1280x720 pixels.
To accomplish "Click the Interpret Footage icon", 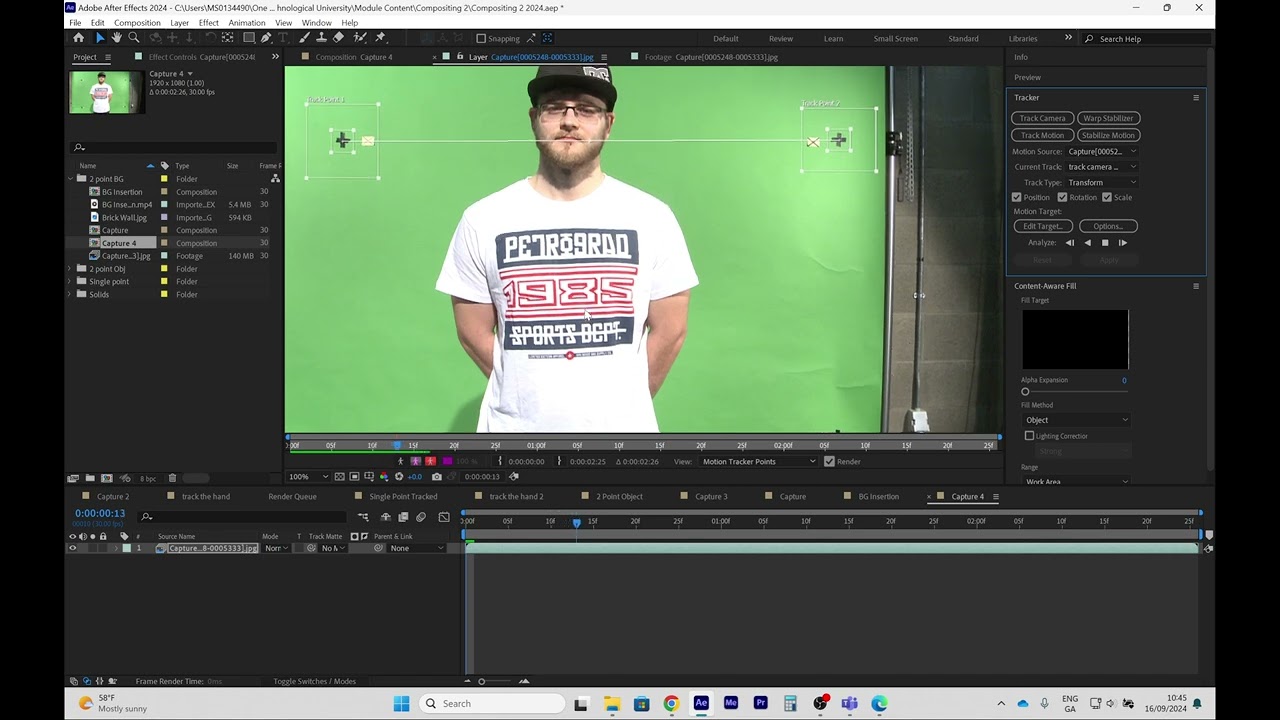I will 73,478.
